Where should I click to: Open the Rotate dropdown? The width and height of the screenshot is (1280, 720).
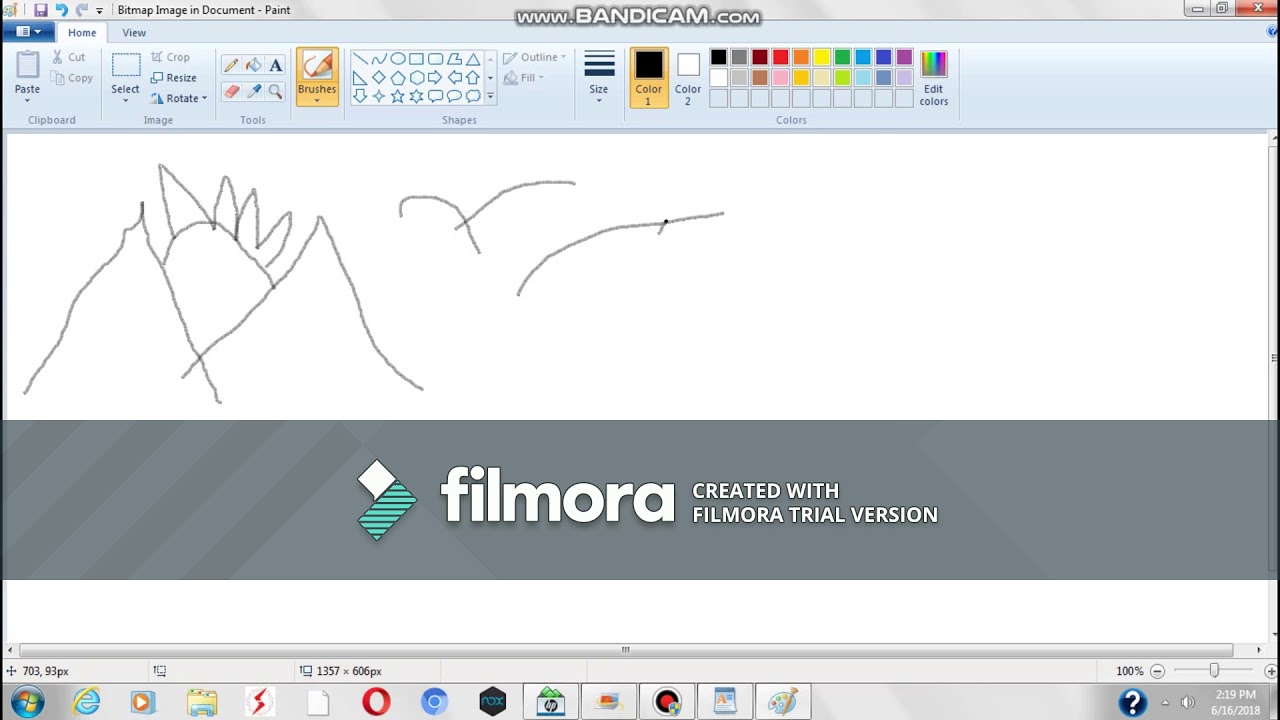(x=179, y=98)
